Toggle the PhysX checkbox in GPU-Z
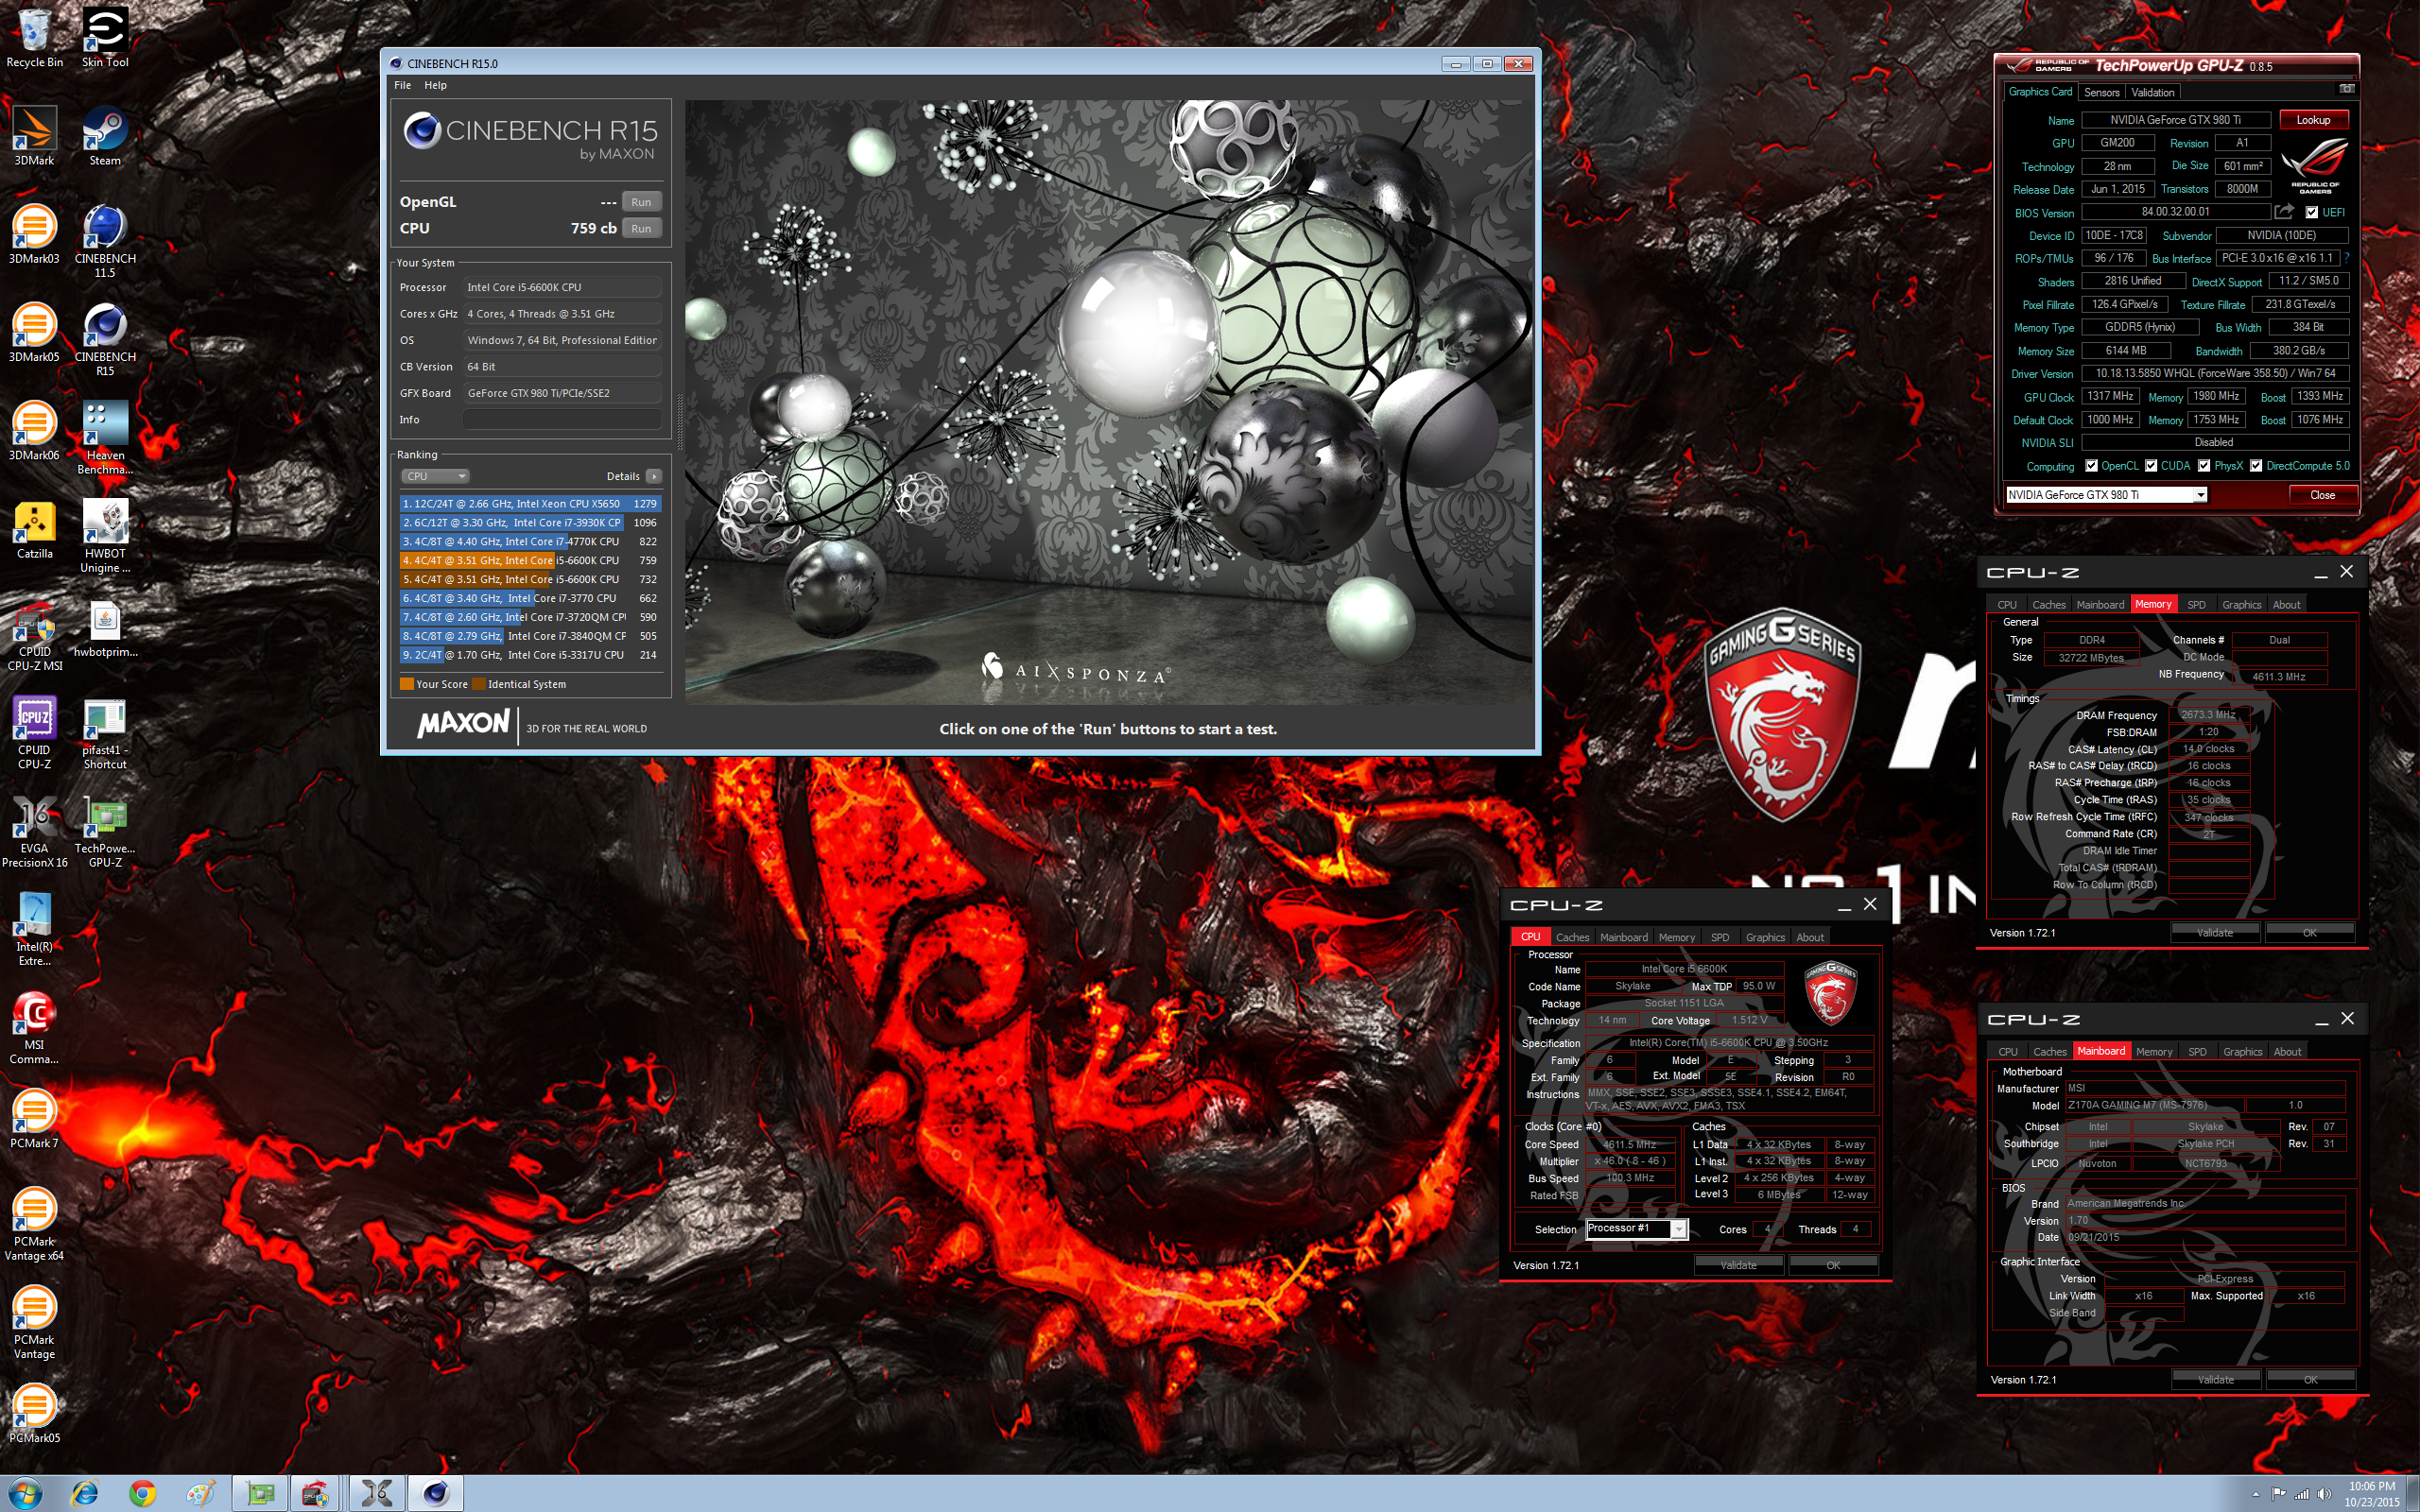The width and height of the screenshot is (2420, 1512). (x=2204, y=466)
